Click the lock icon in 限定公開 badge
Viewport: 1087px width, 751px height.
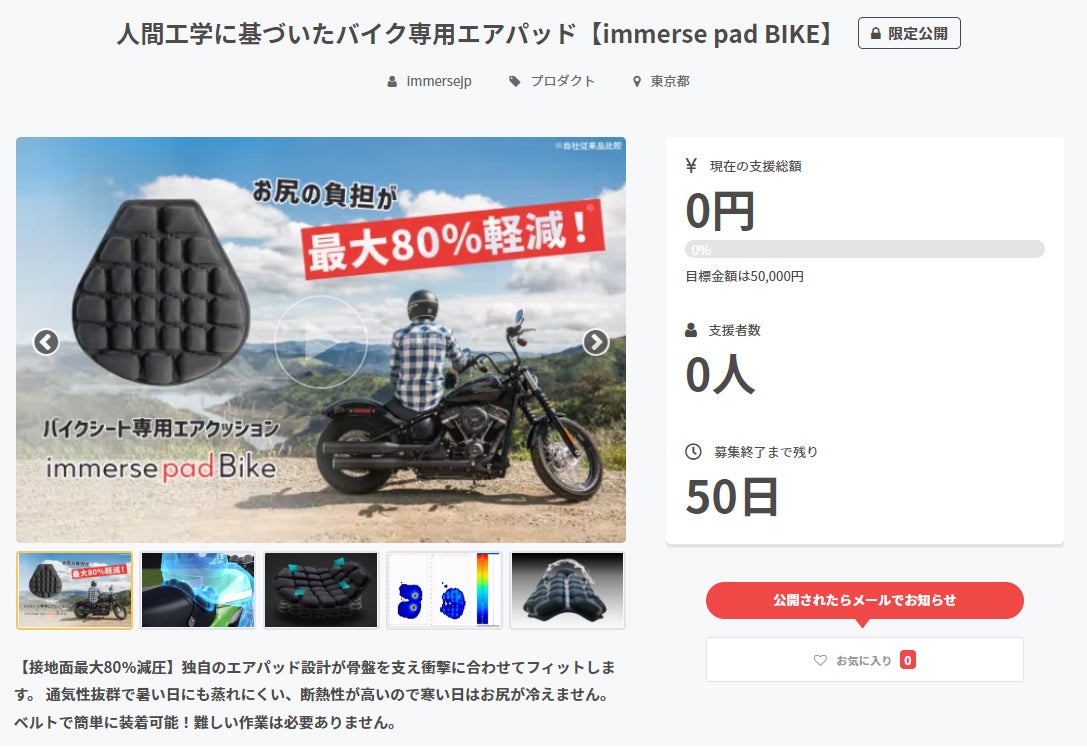(x=876, y=33)
